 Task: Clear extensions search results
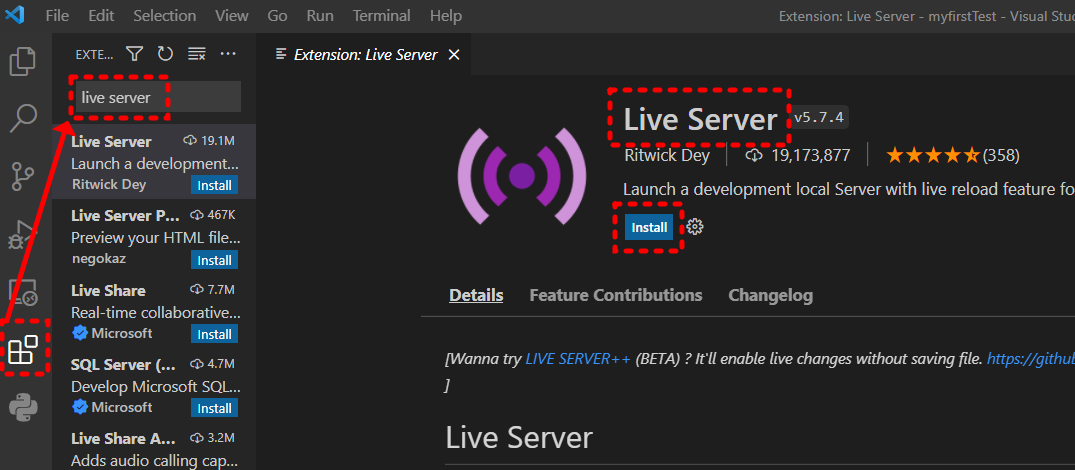[x=197, y=53]
